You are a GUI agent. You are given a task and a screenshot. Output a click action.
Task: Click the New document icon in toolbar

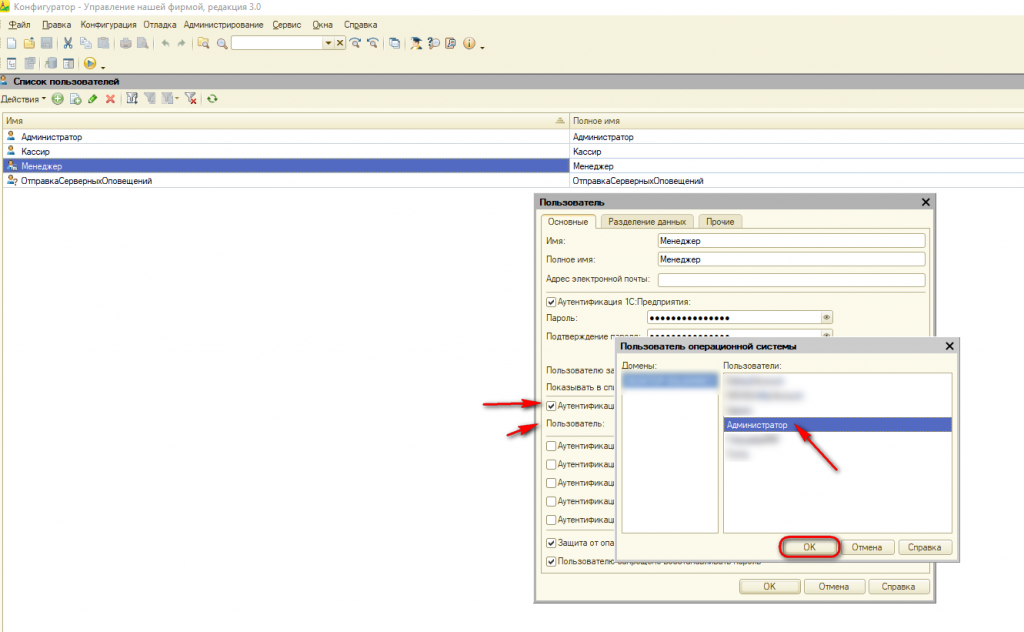pos(12,43)
